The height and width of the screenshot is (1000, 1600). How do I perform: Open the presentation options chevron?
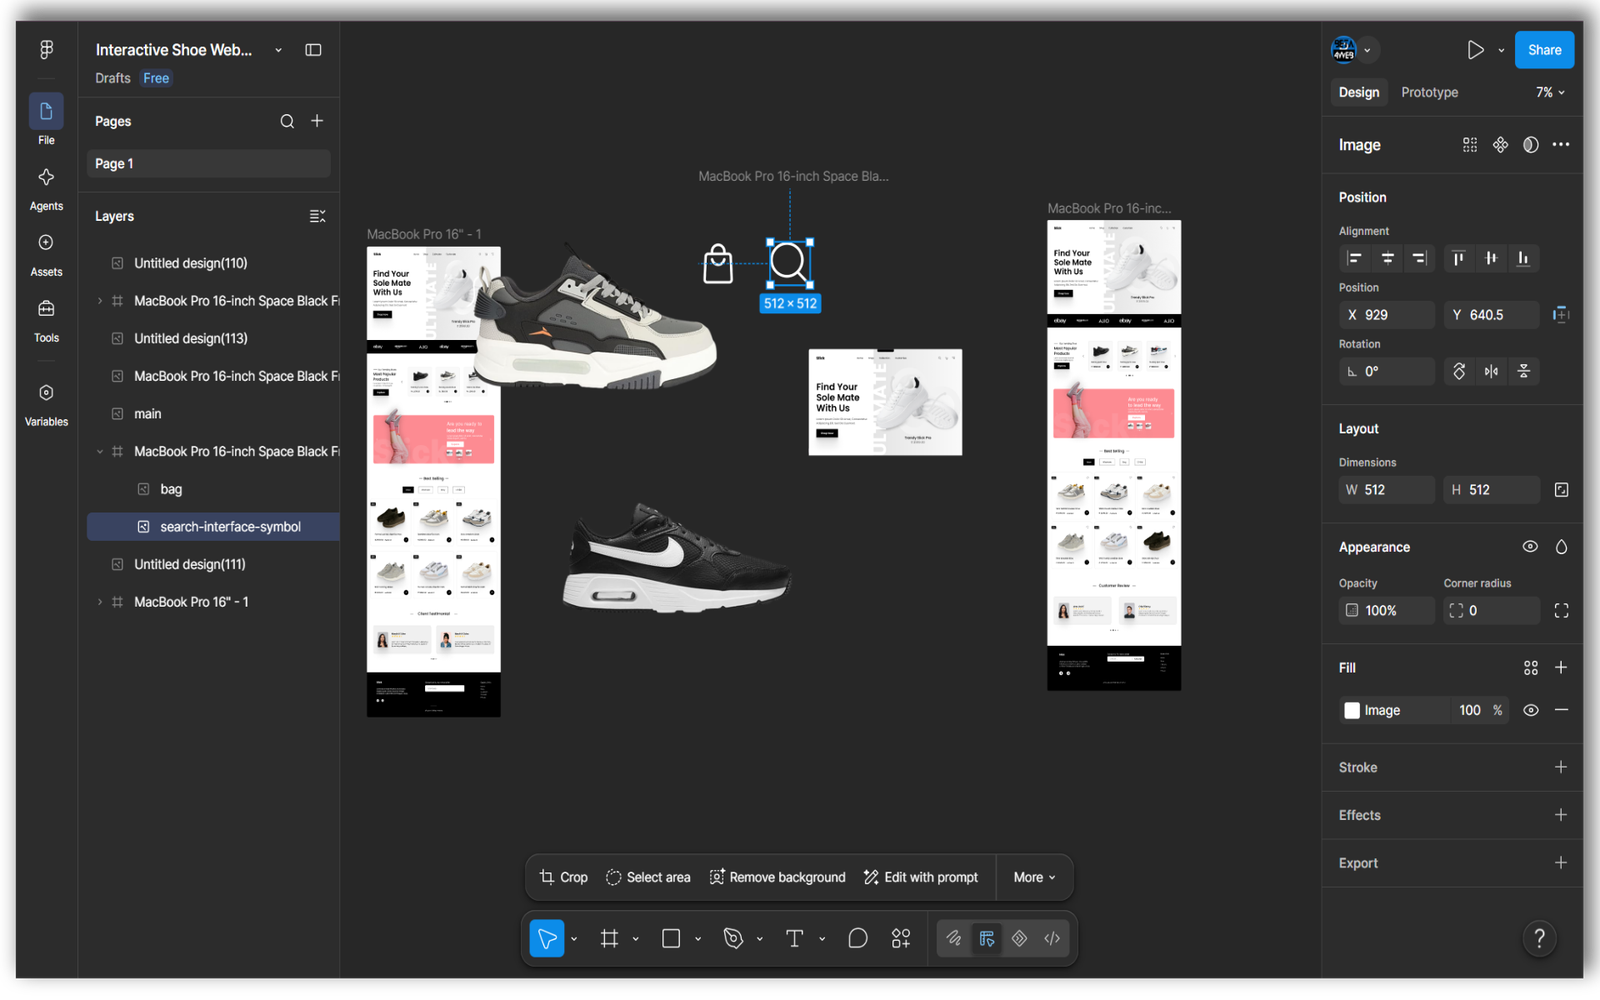click(x=1501, y=50)
